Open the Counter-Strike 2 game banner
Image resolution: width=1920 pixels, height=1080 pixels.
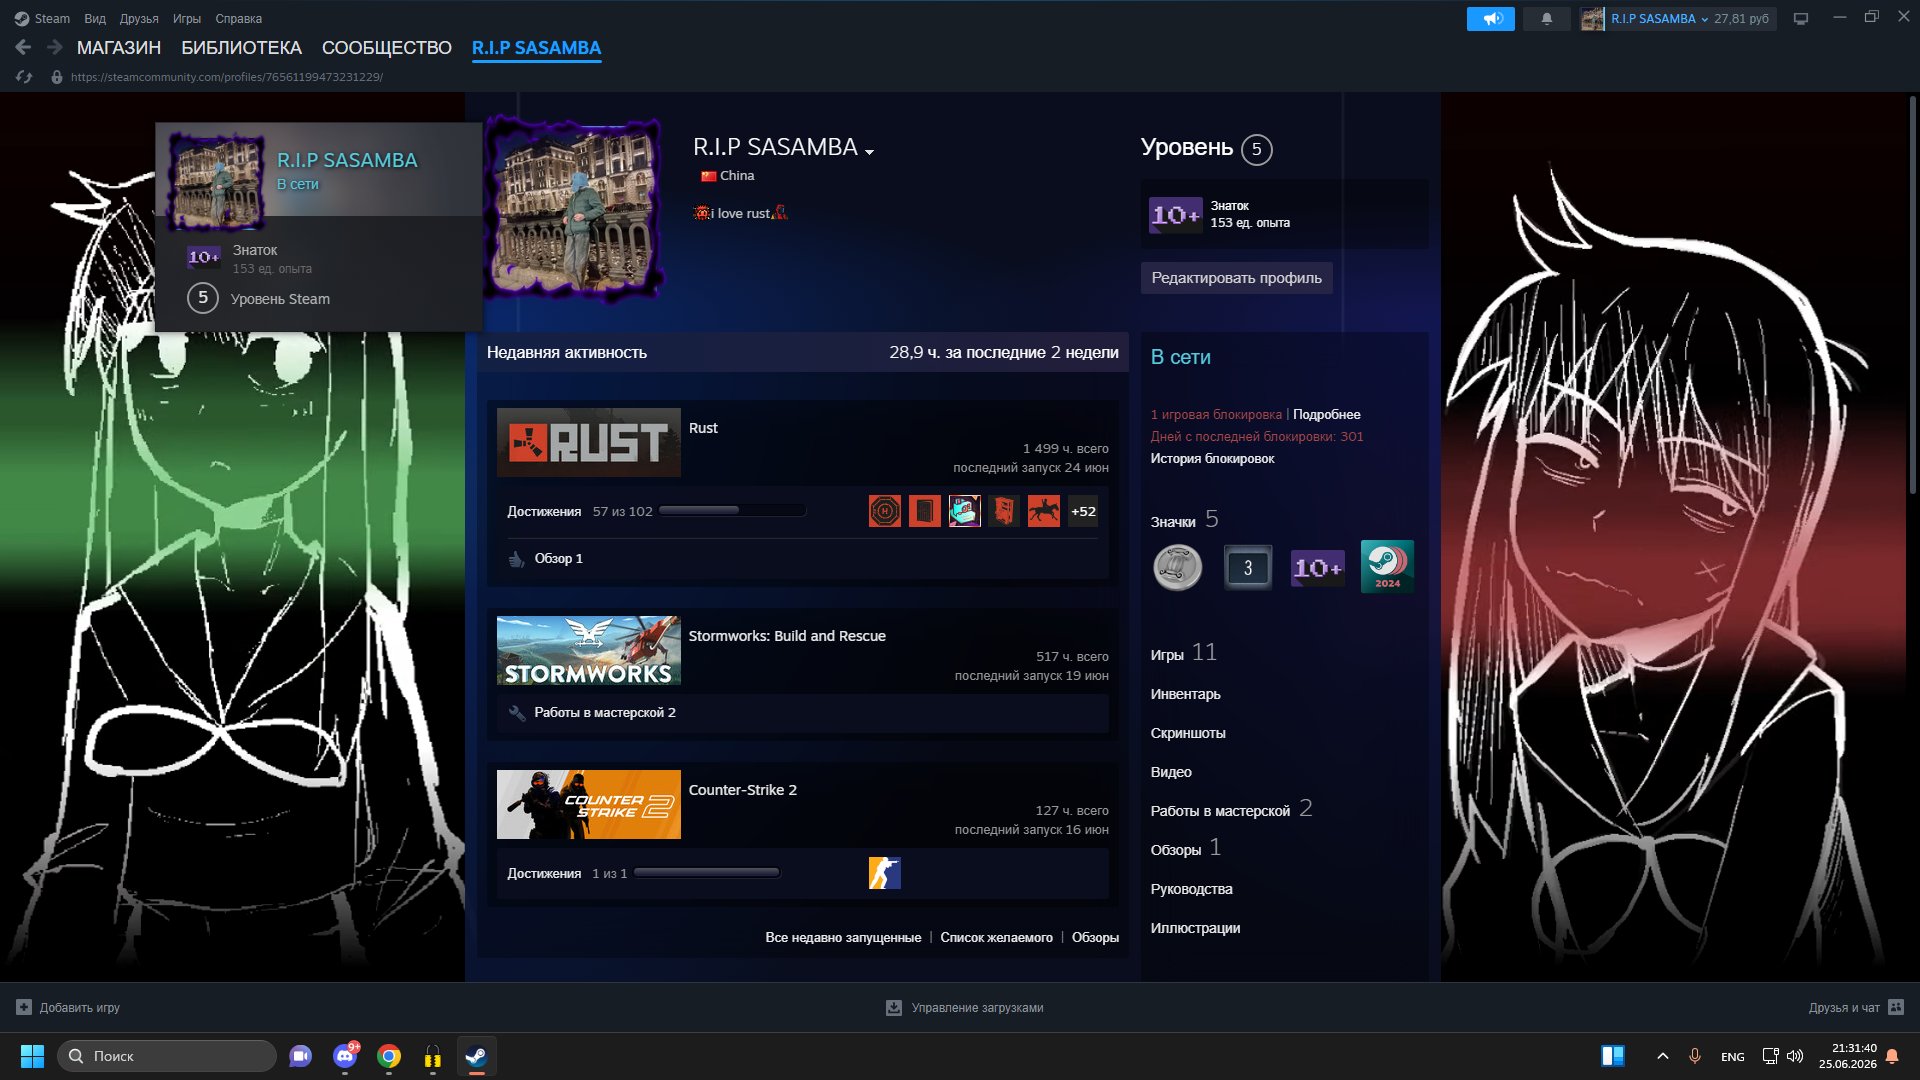pyautogui.click(x=588, y=804)
